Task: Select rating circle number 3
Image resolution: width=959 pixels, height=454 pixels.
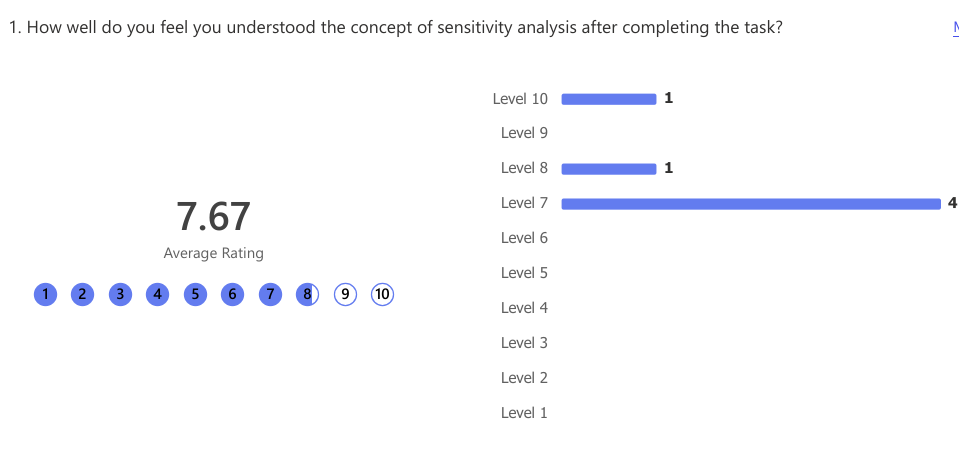Action: (x=120, y=294)
